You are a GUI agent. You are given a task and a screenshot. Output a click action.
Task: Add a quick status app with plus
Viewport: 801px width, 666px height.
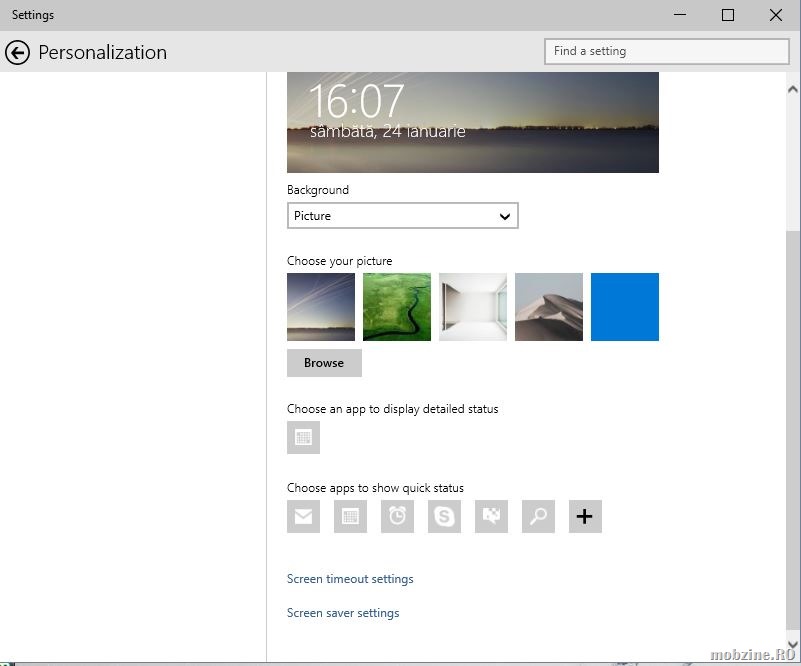[x=585, y=516]
